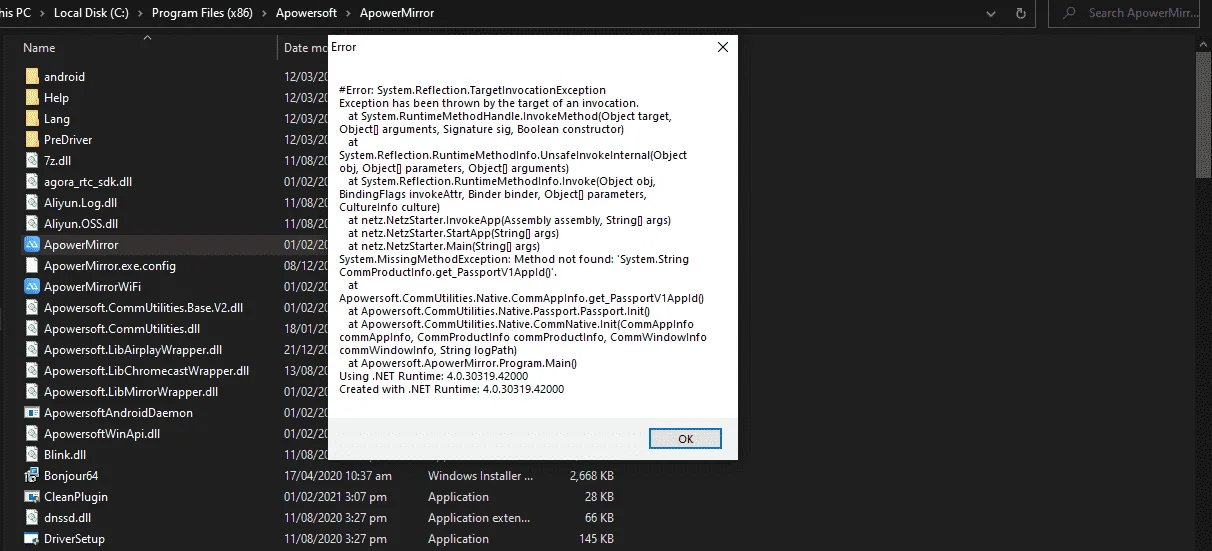Click the 7z.dll file icon
Screen dimensions: 1212x551
pyautogui.click(x=32, y=160)
